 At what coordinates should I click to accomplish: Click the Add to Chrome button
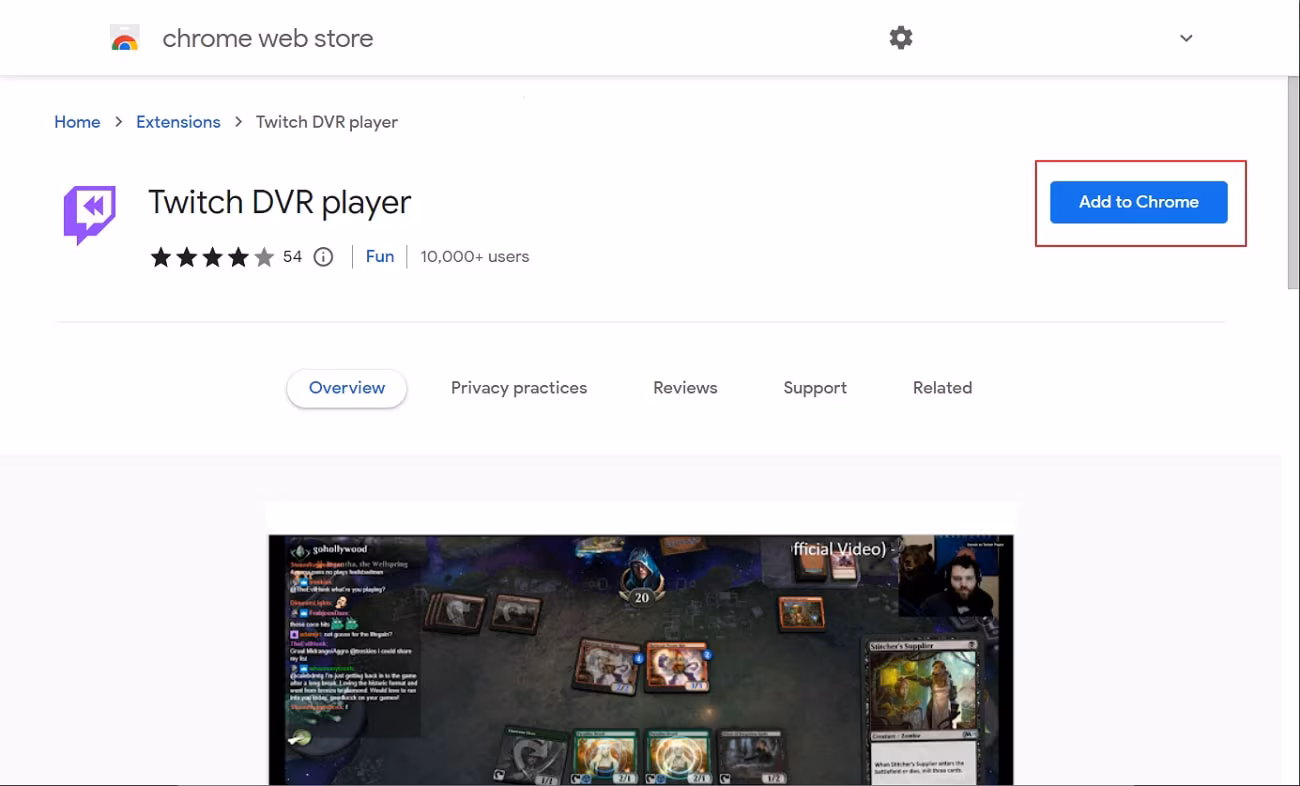pos(1138,202)
